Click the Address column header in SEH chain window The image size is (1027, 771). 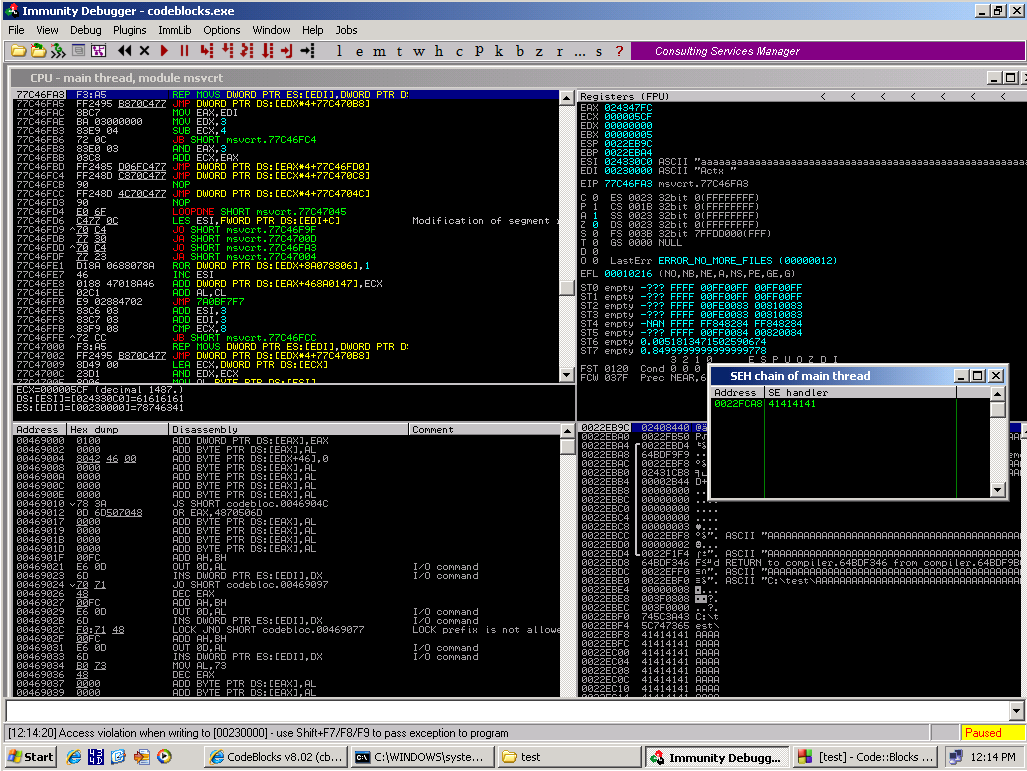point(737,392)
